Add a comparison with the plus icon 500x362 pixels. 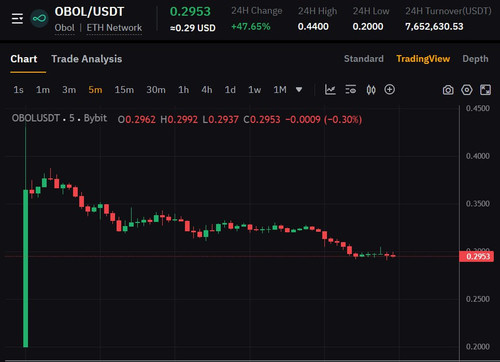coord(390,89)
